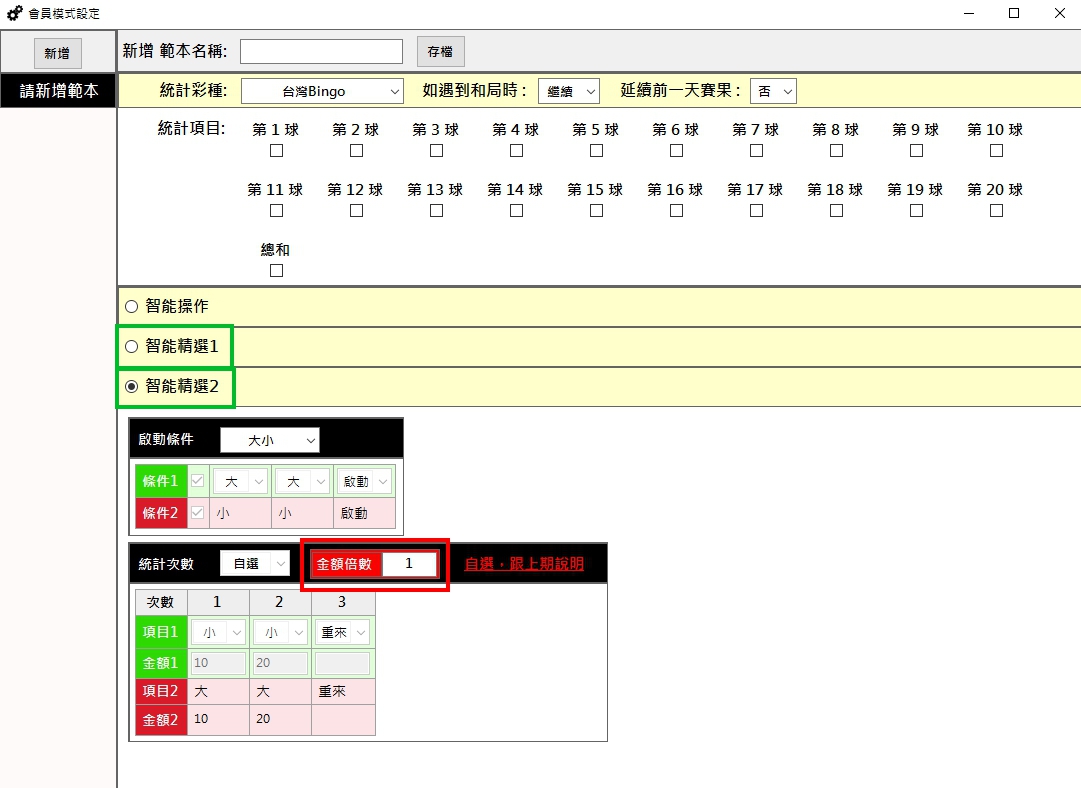Open the 統計彩種 台灣Bingo dropdown
Screen dimensions: 1081x788
[x=321, y=91]
